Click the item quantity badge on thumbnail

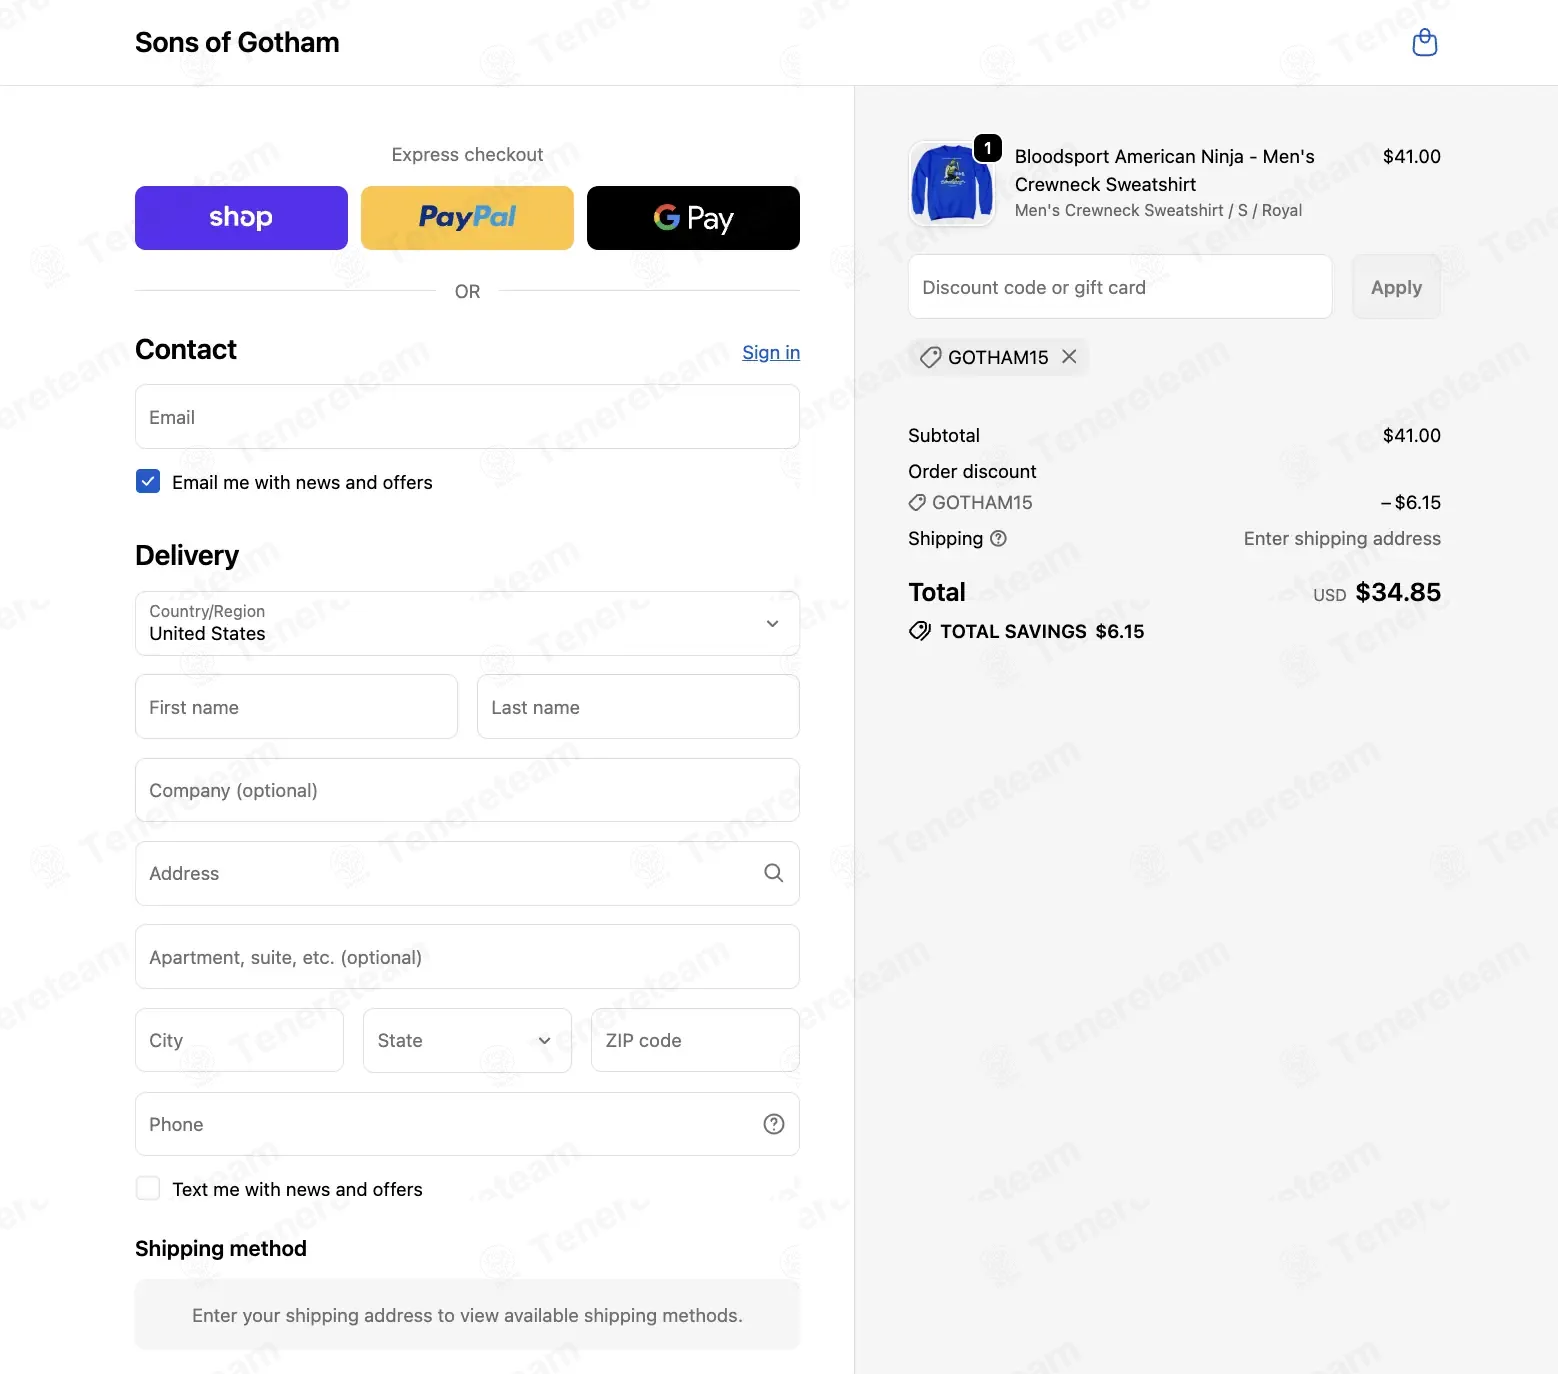click(x=988, y=149)
